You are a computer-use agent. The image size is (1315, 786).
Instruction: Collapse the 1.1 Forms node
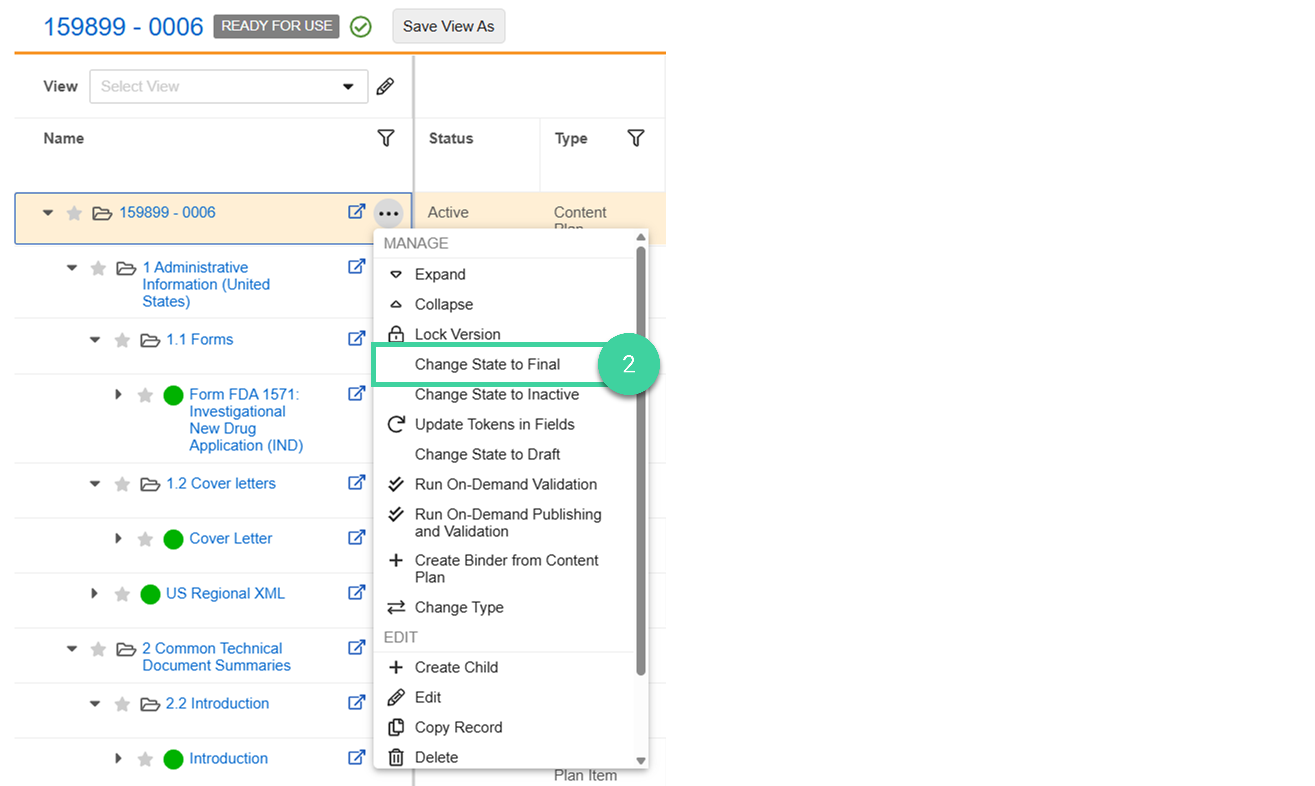click(x=95, y=340)
